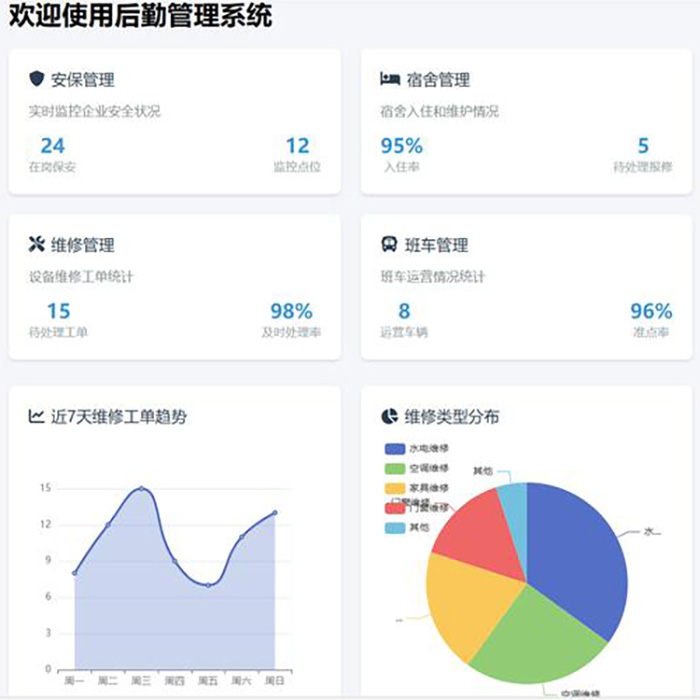
Task: Click the line chart icon beside 近7天维修工单趋势
Action: pyautogui.click(x=37, y=416)
